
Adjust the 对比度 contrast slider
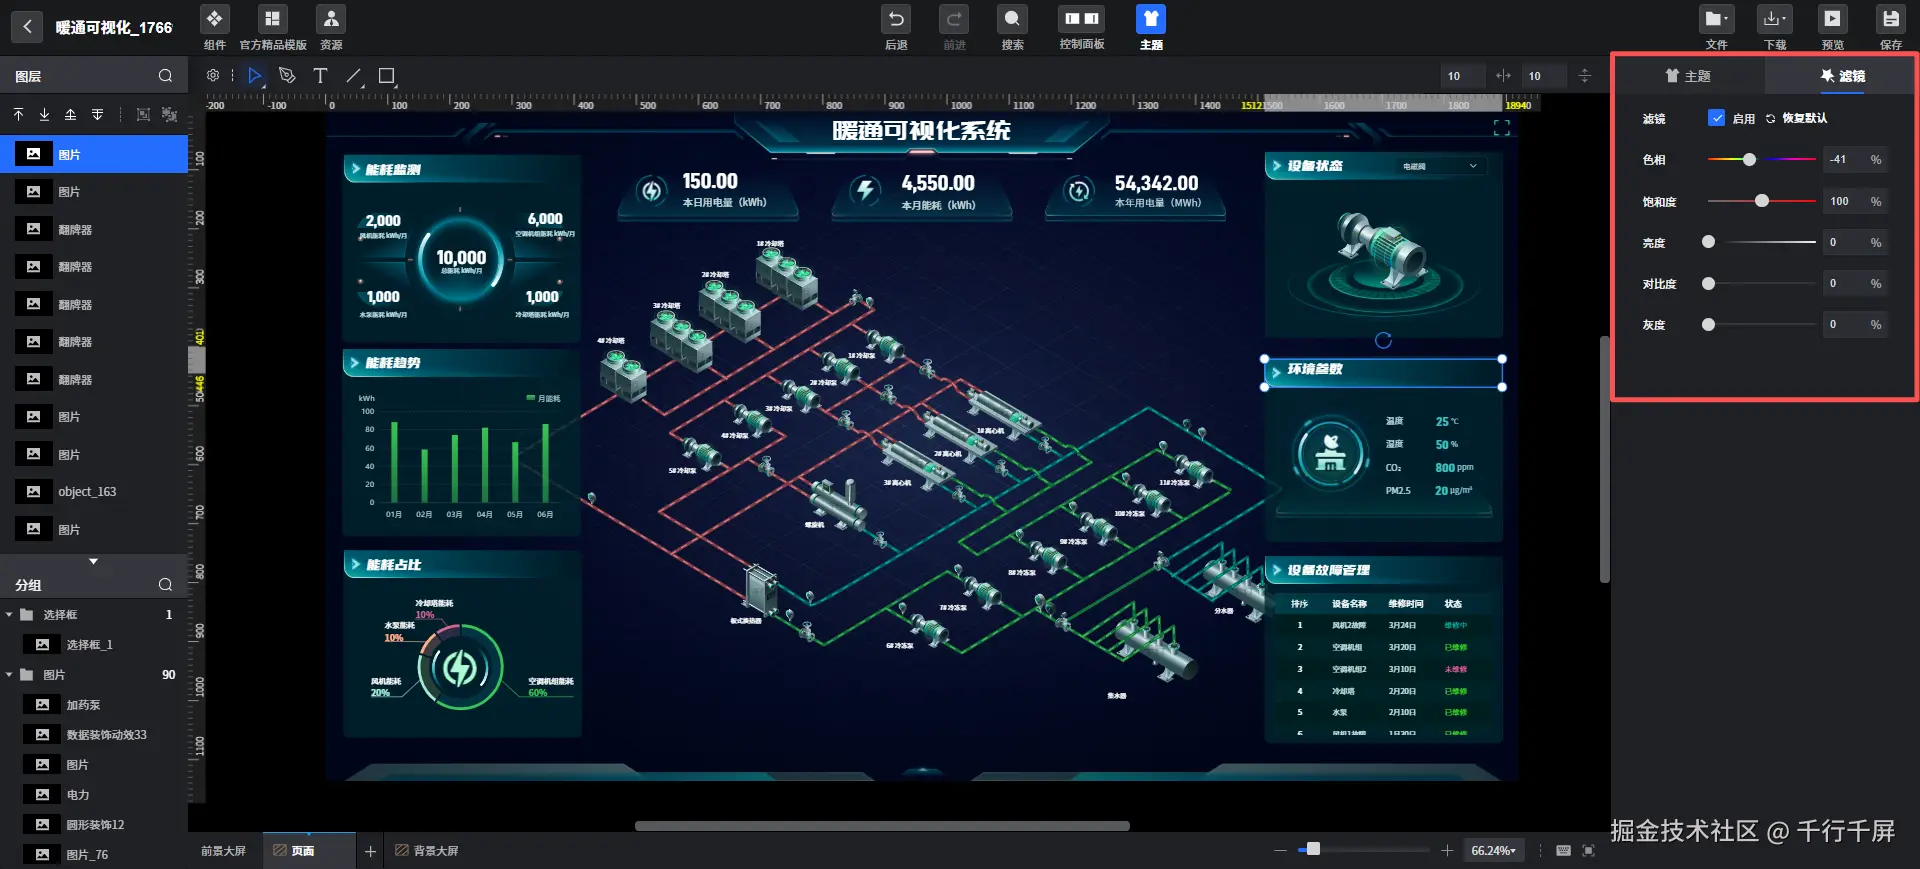(x=1761, y=284)
